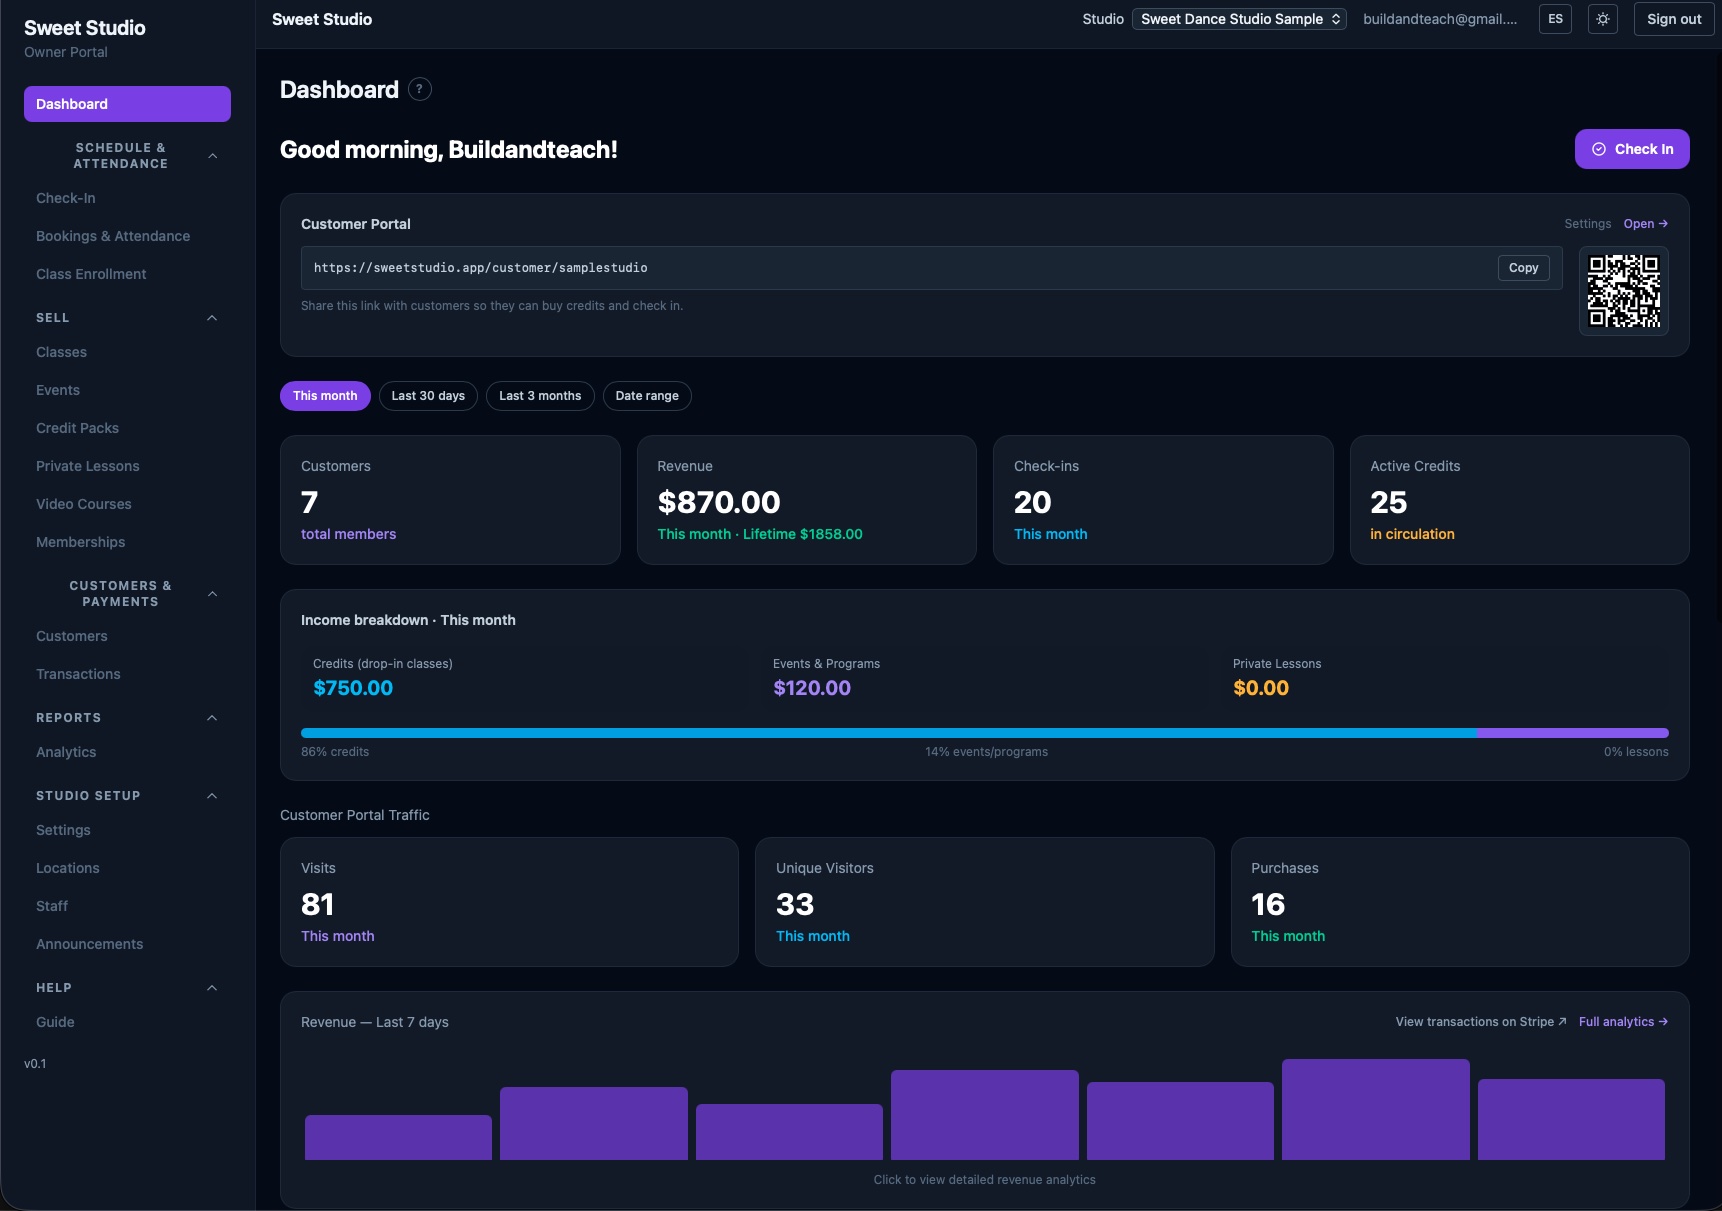
Task: Open Private Lessons in sidebar
Action: click(127, 466)
